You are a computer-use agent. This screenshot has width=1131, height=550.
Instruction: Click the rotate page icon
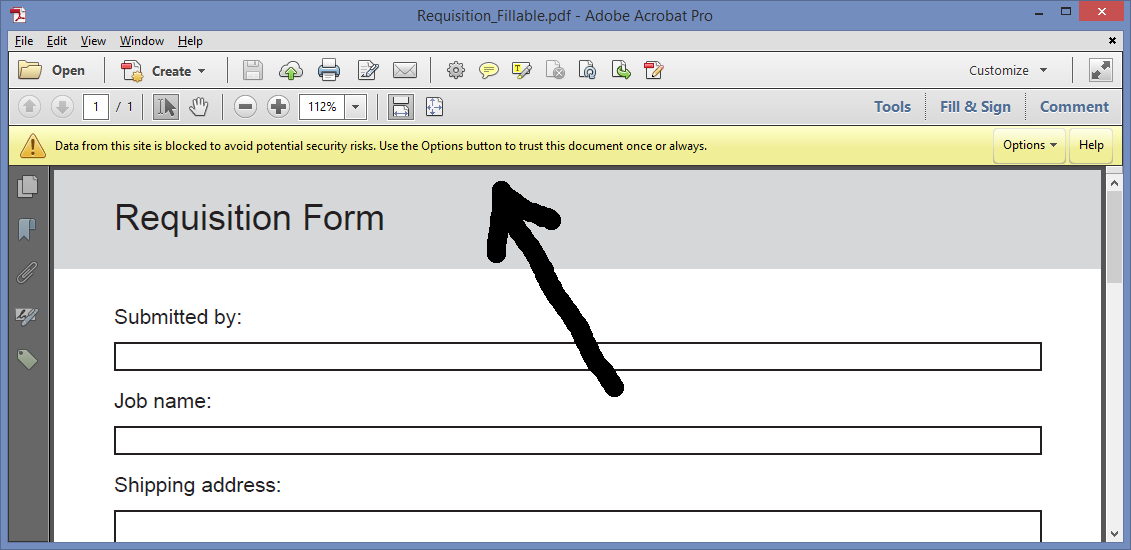click(588, 71)
